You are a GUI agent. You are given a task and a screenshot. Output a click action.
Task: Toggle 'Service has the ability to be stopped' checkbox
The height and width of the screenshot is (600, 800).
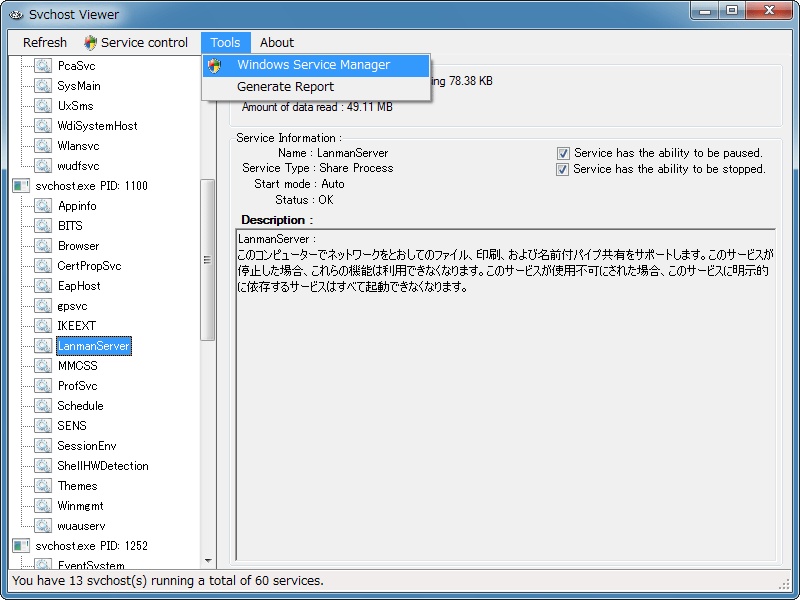[x=563, y=169]
